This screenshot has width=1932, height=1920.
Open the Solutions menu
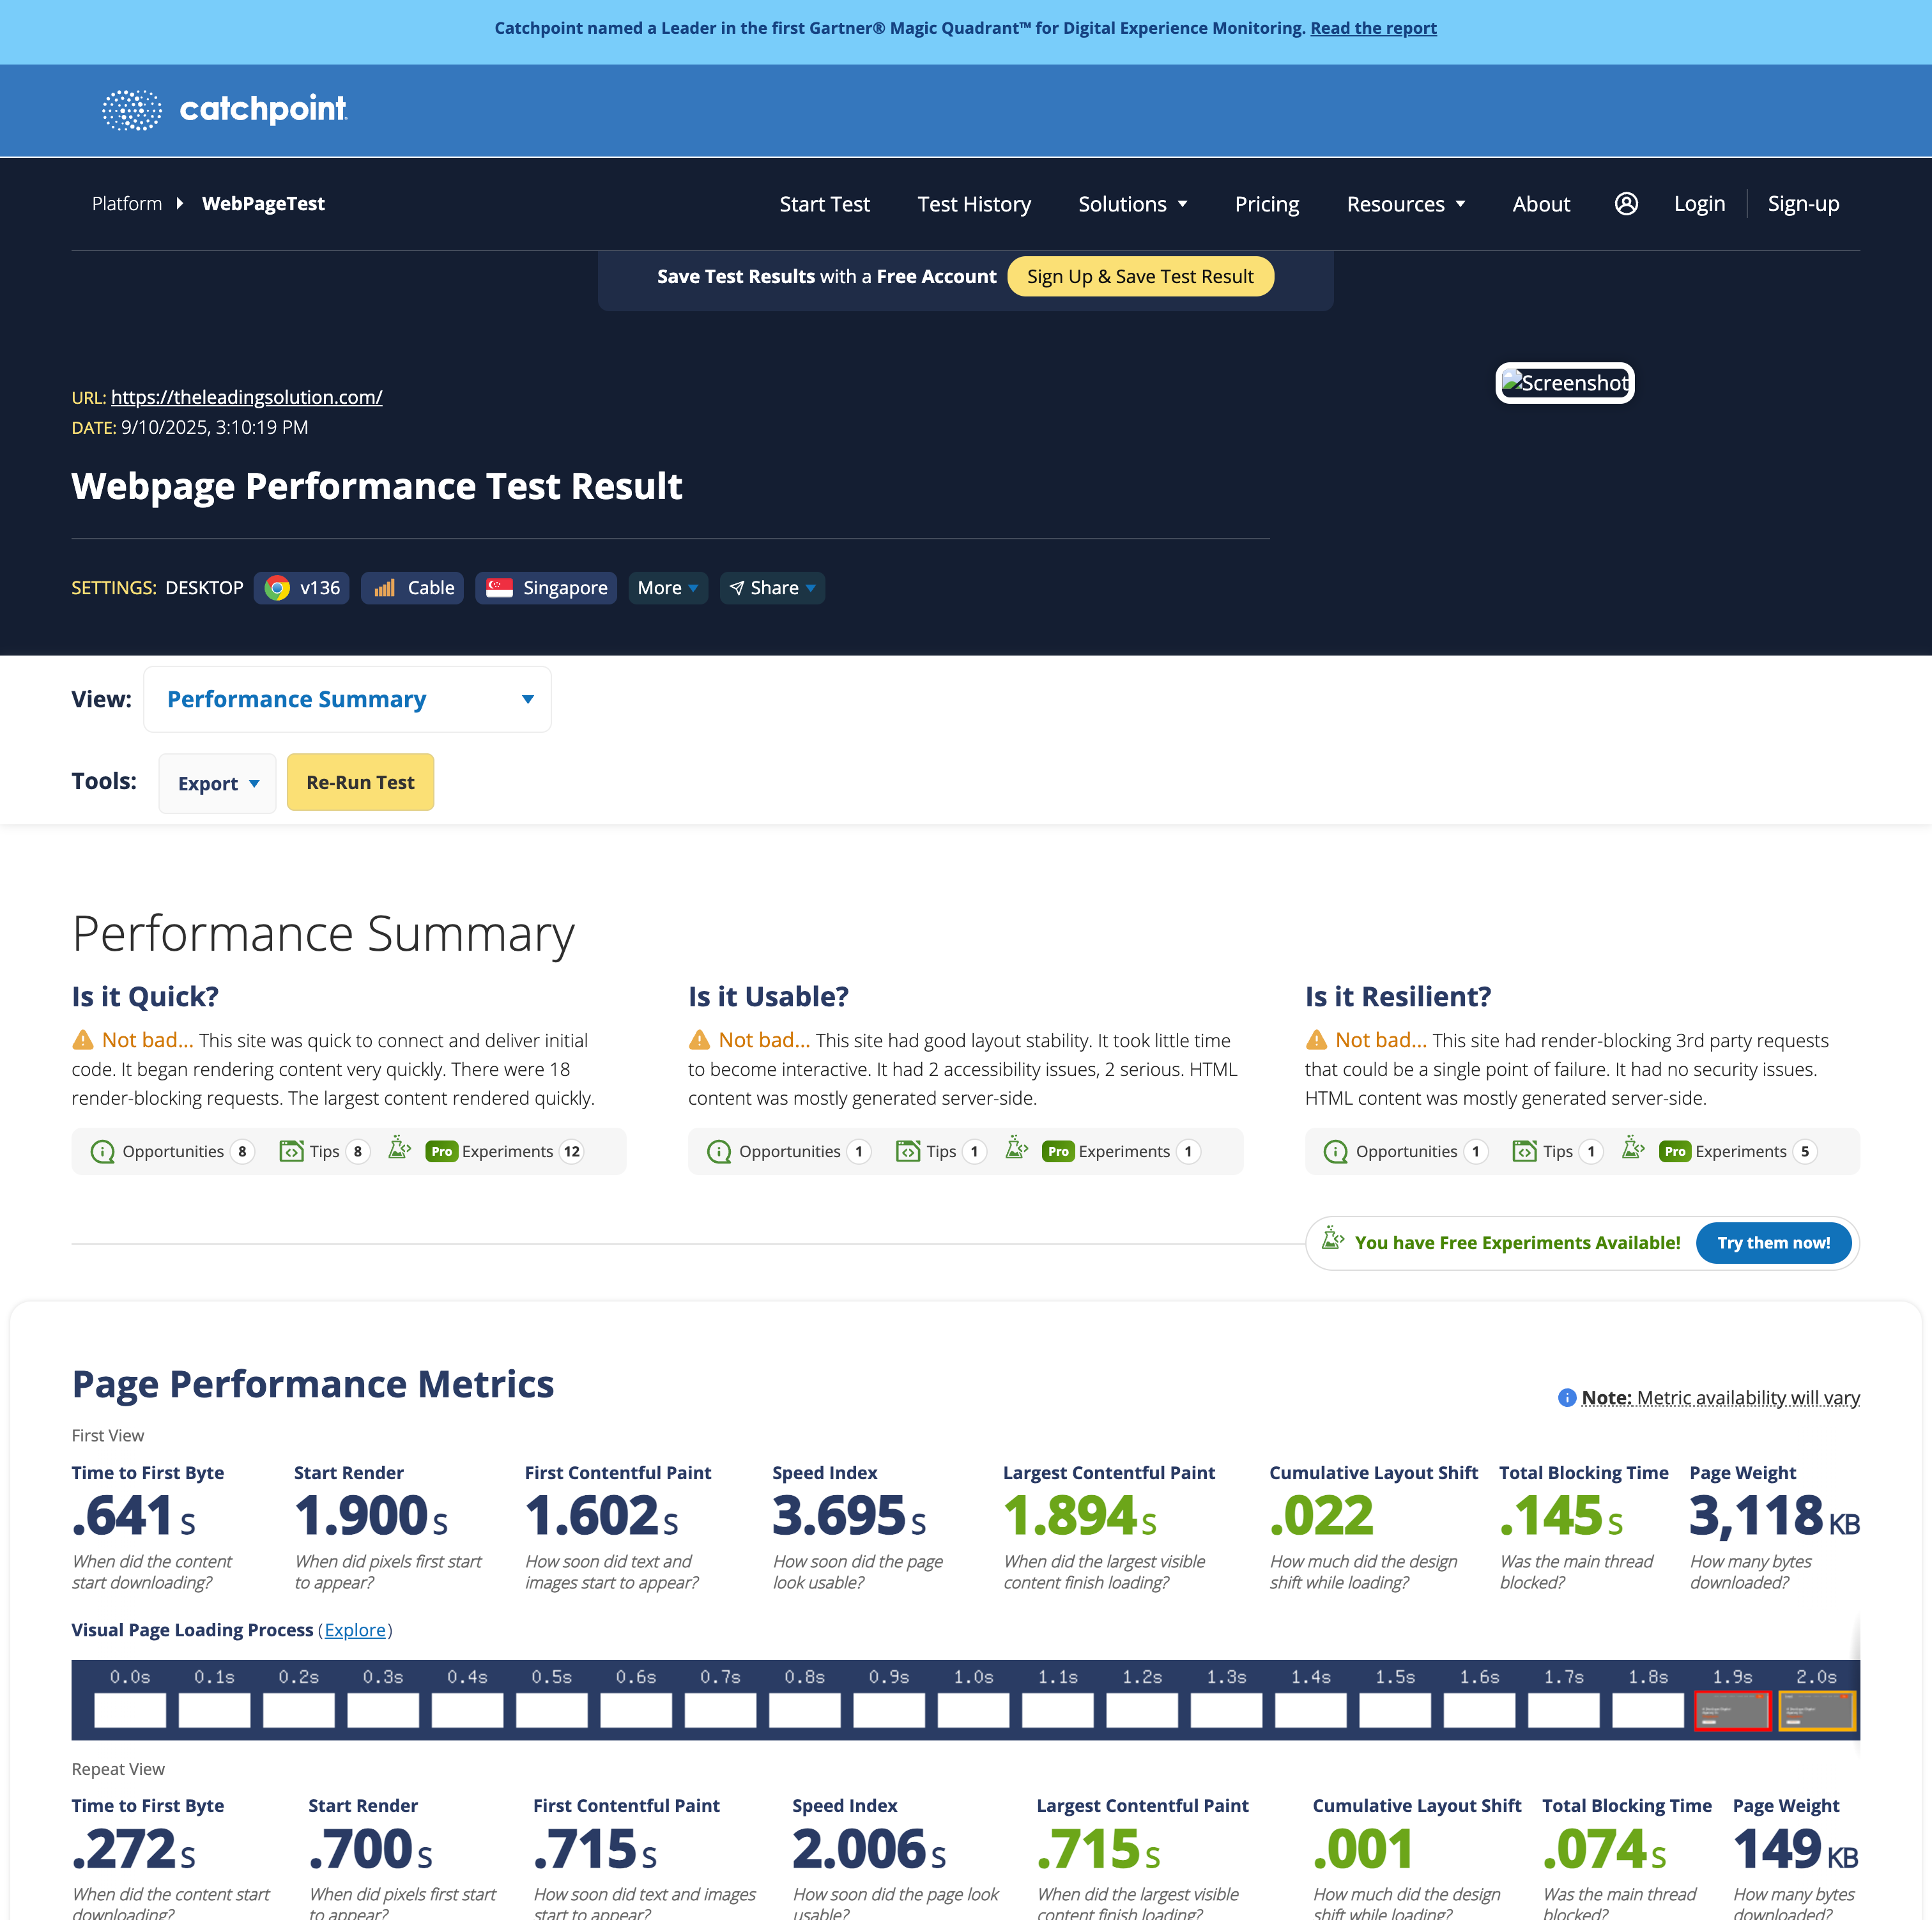(1132, 204)
